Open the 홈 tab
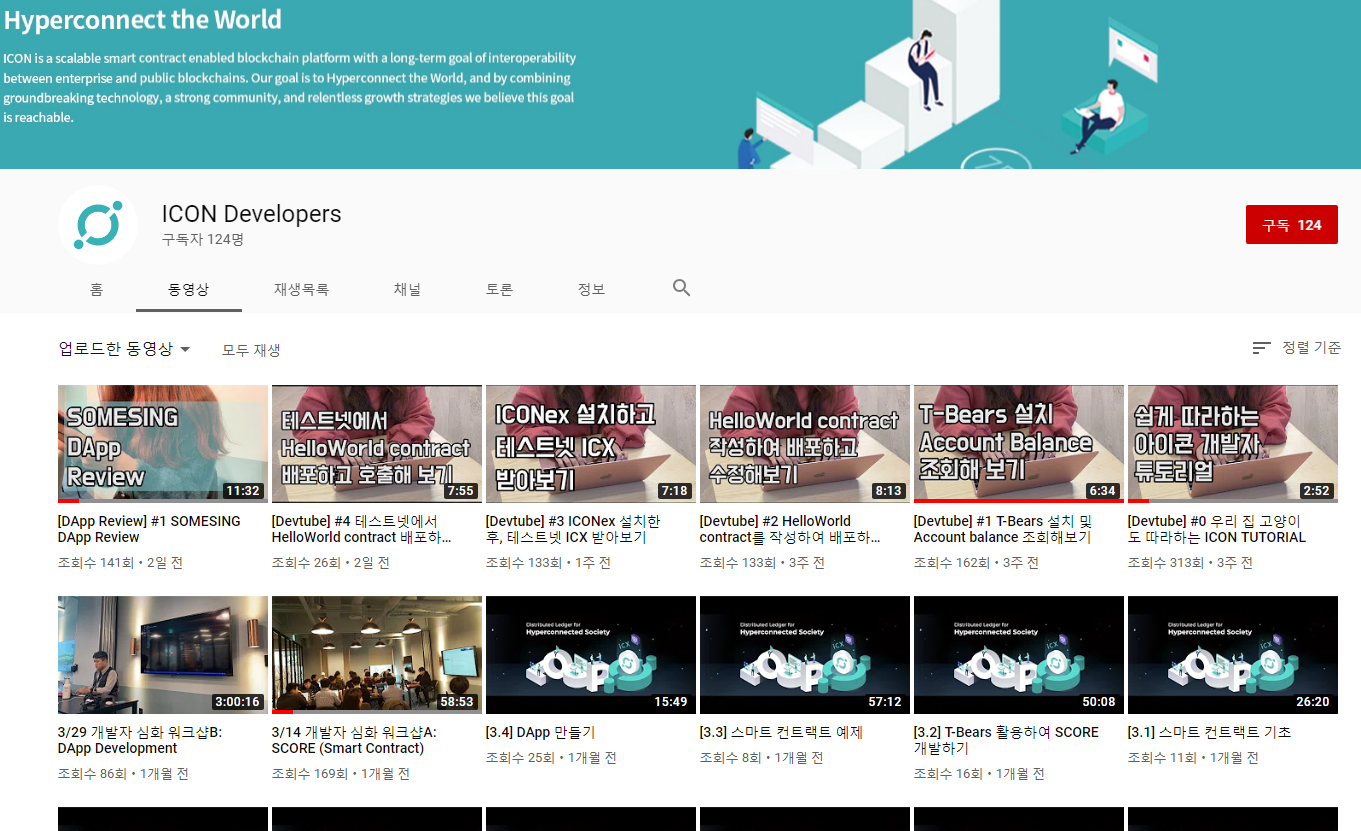The width and height of the screenshot is (1361, 831). tap(96, 289)
